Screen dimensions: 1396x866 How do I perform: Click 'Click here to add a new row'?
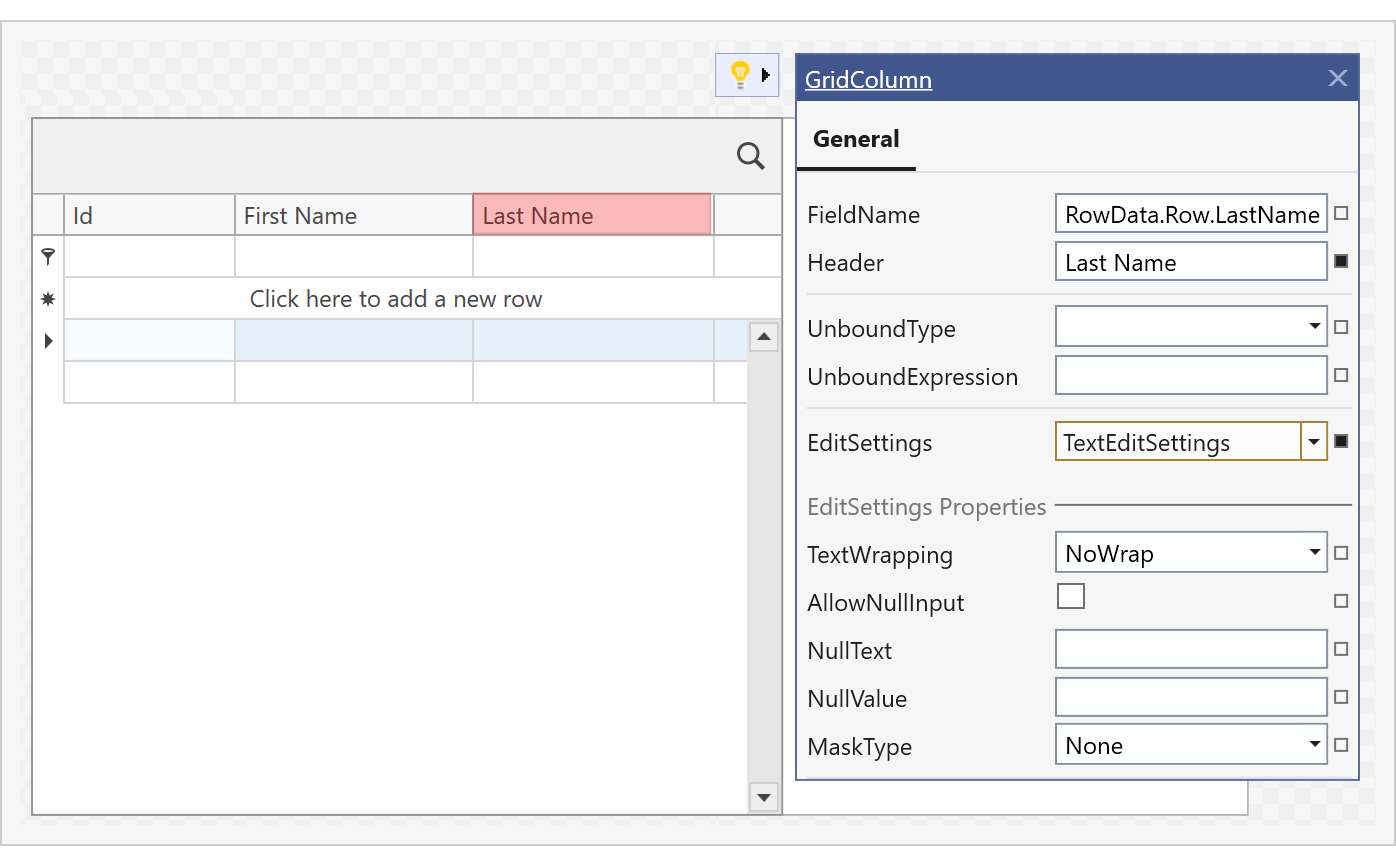396,299
